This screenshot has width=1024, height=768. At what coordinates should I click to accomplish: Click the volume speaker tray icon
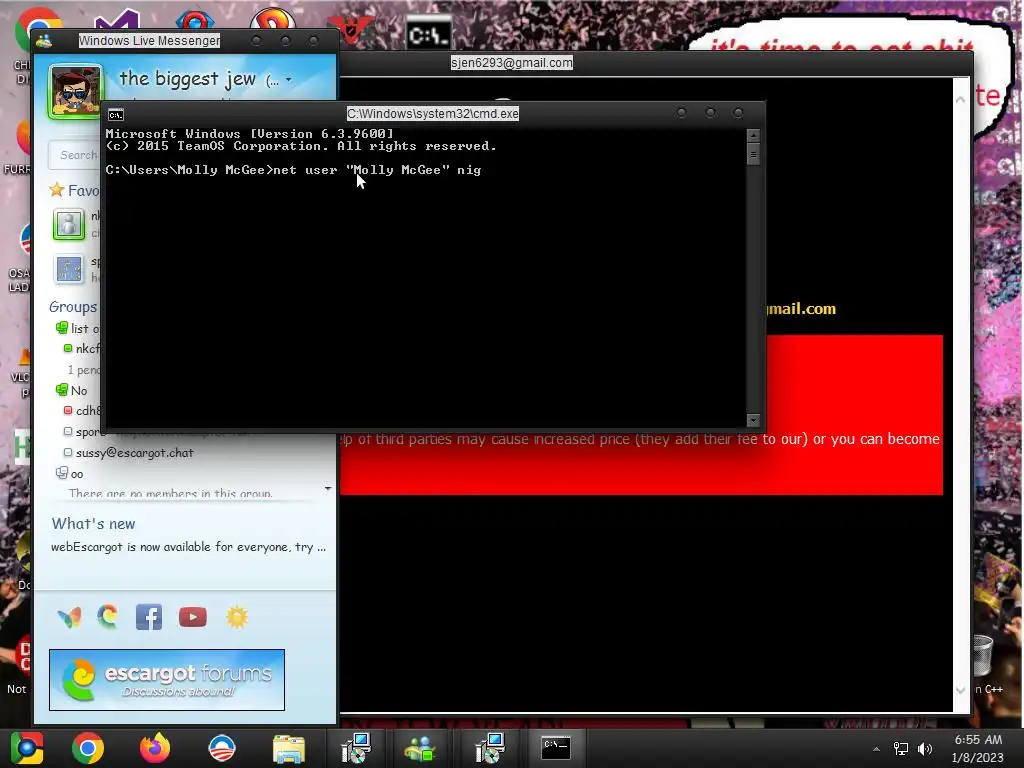point(925,749)
